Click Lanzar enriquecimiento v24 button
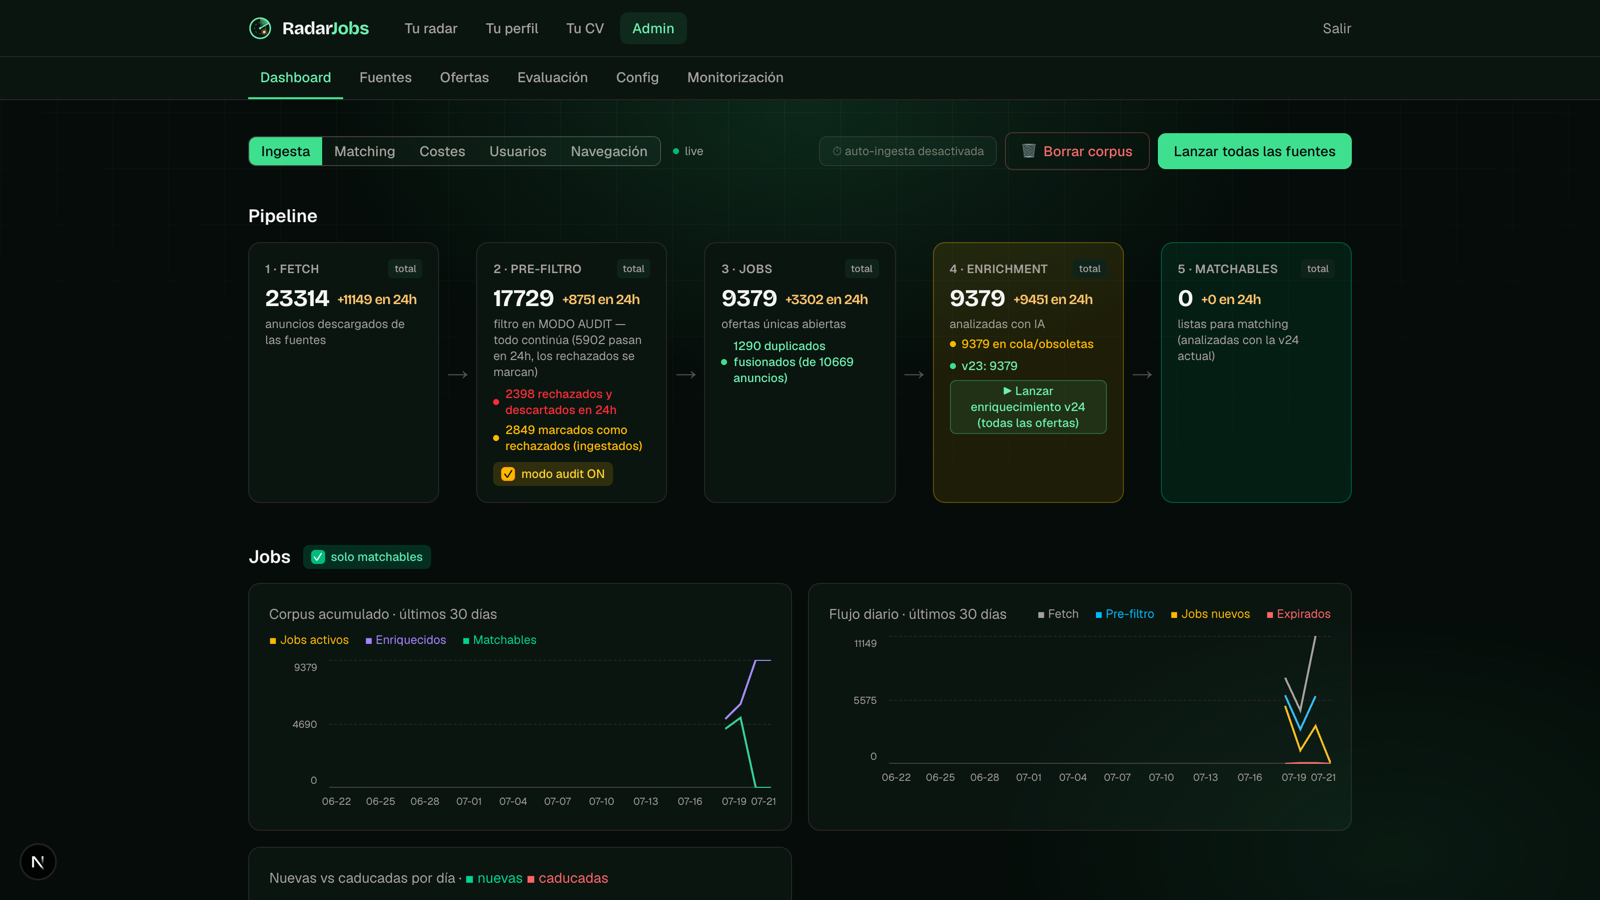Screen dimensions: 1600x900 pos(1028,407)
